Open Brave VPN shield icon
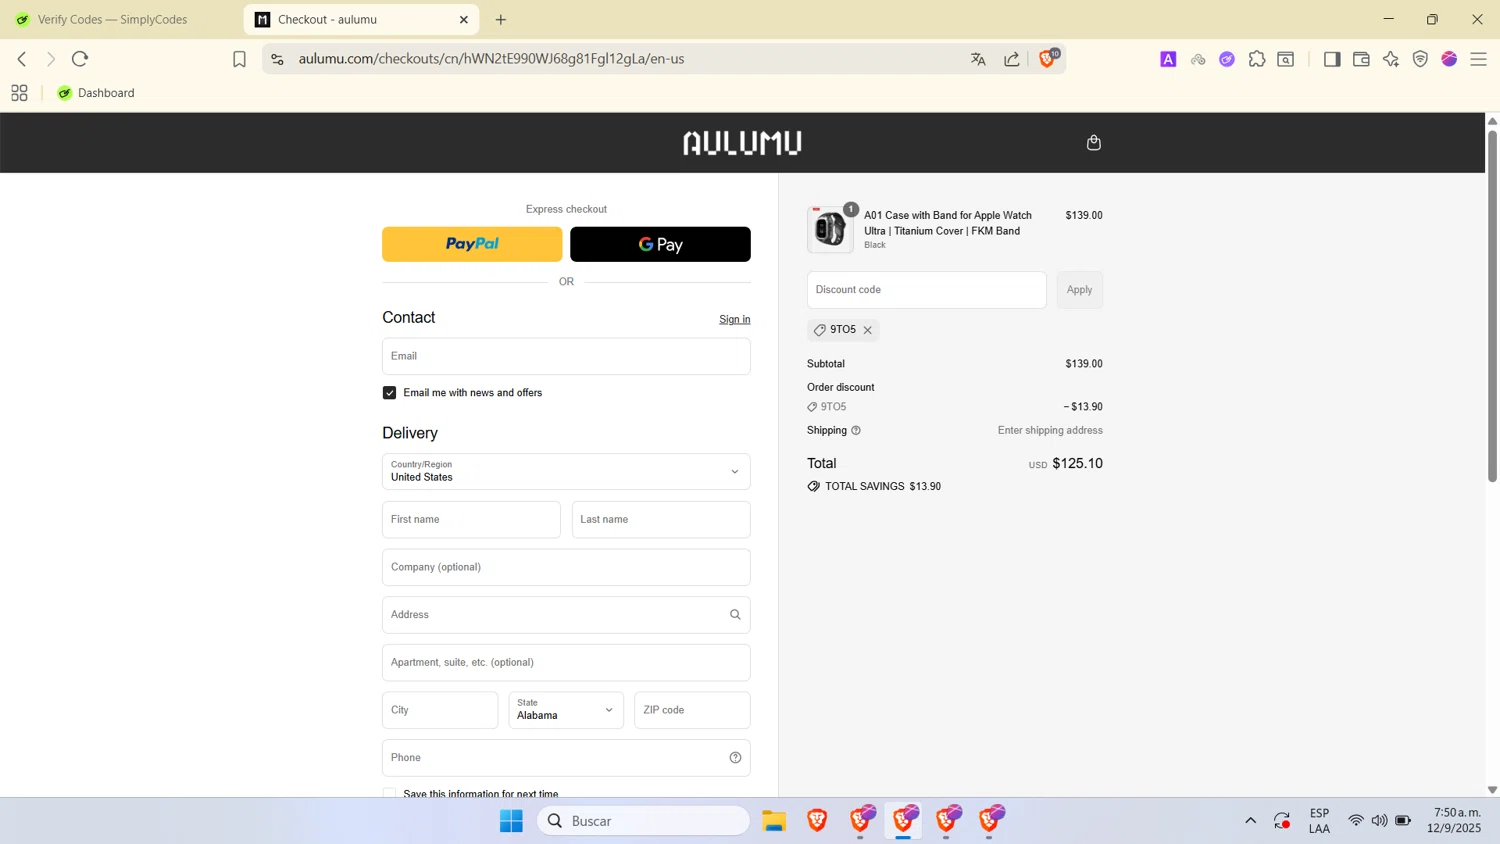The image size is (1500, 844). point(1420,59)
